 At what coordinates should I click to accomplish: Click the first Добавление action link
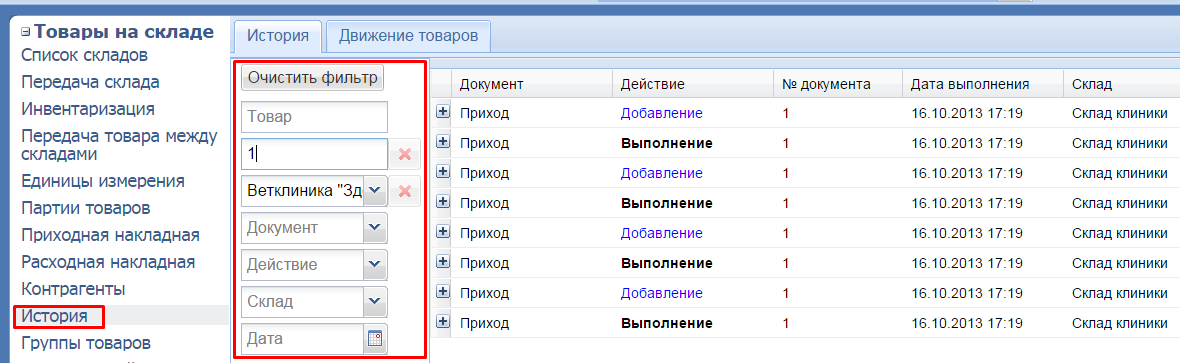click(x=661, y=113)
